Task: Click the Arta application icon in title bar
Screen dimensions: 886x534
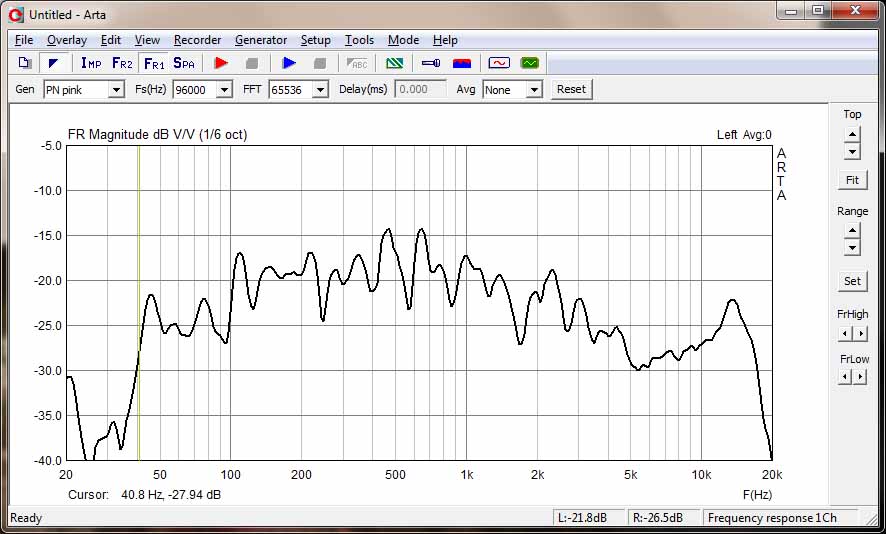Action: [x=16, y=15]
